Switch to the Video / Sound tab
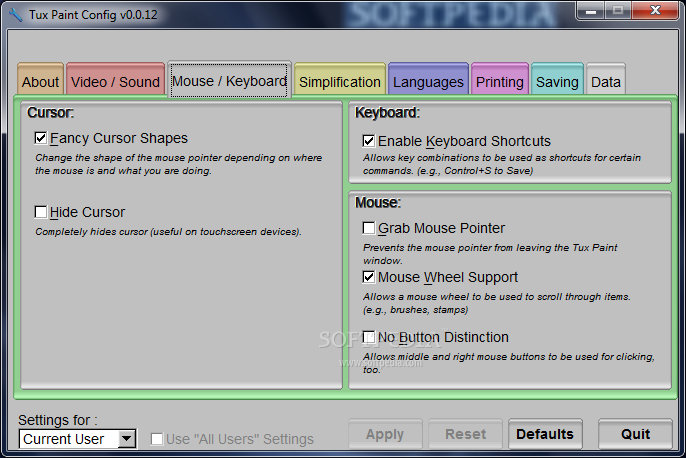 116,80
